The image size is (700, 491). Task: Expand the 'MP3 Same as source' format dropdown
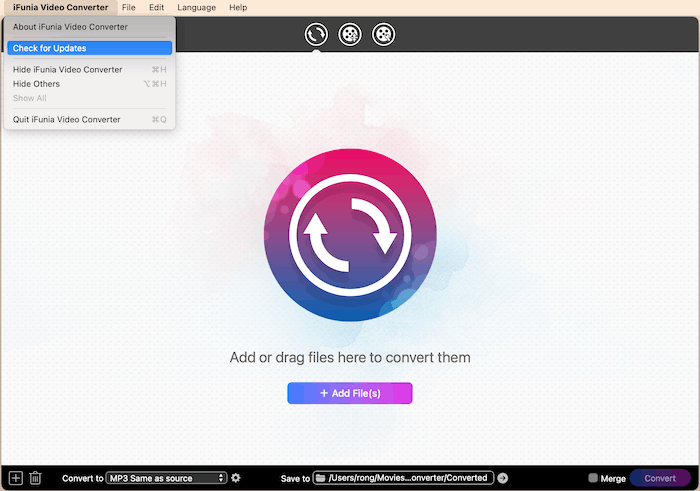167,478
